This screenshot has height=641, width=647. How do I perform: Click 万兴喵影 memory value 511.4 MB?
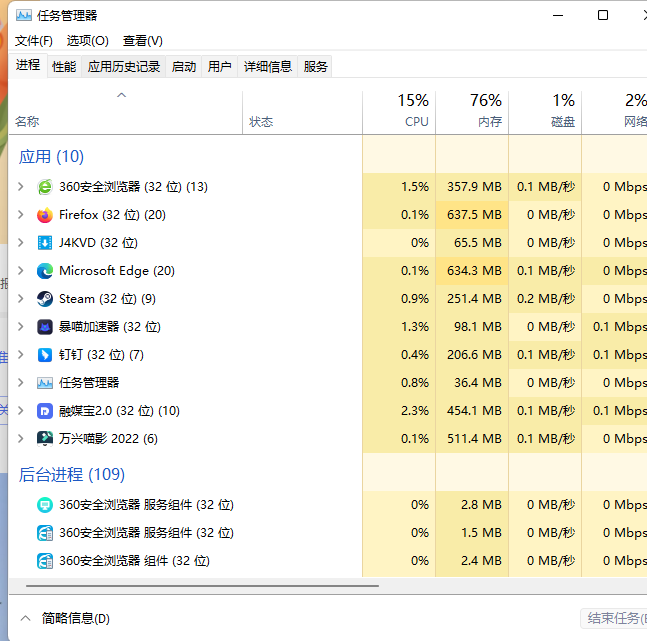[474, 439]
